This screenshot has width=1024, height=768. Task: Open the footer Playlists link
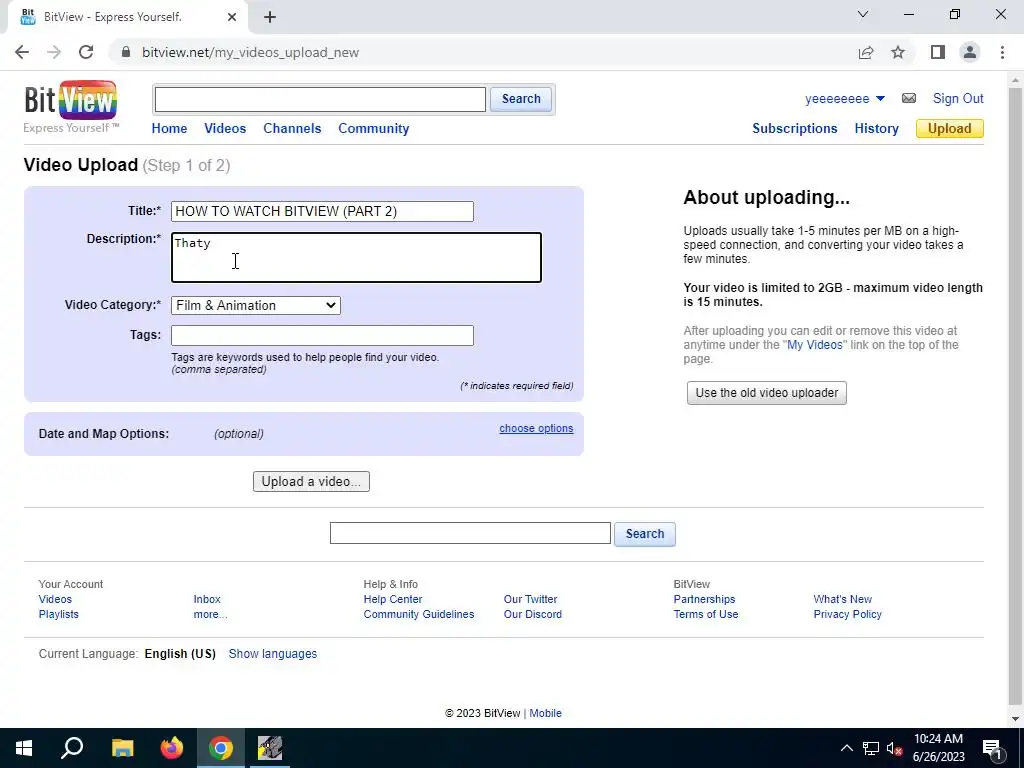click(x=58, y=615)
